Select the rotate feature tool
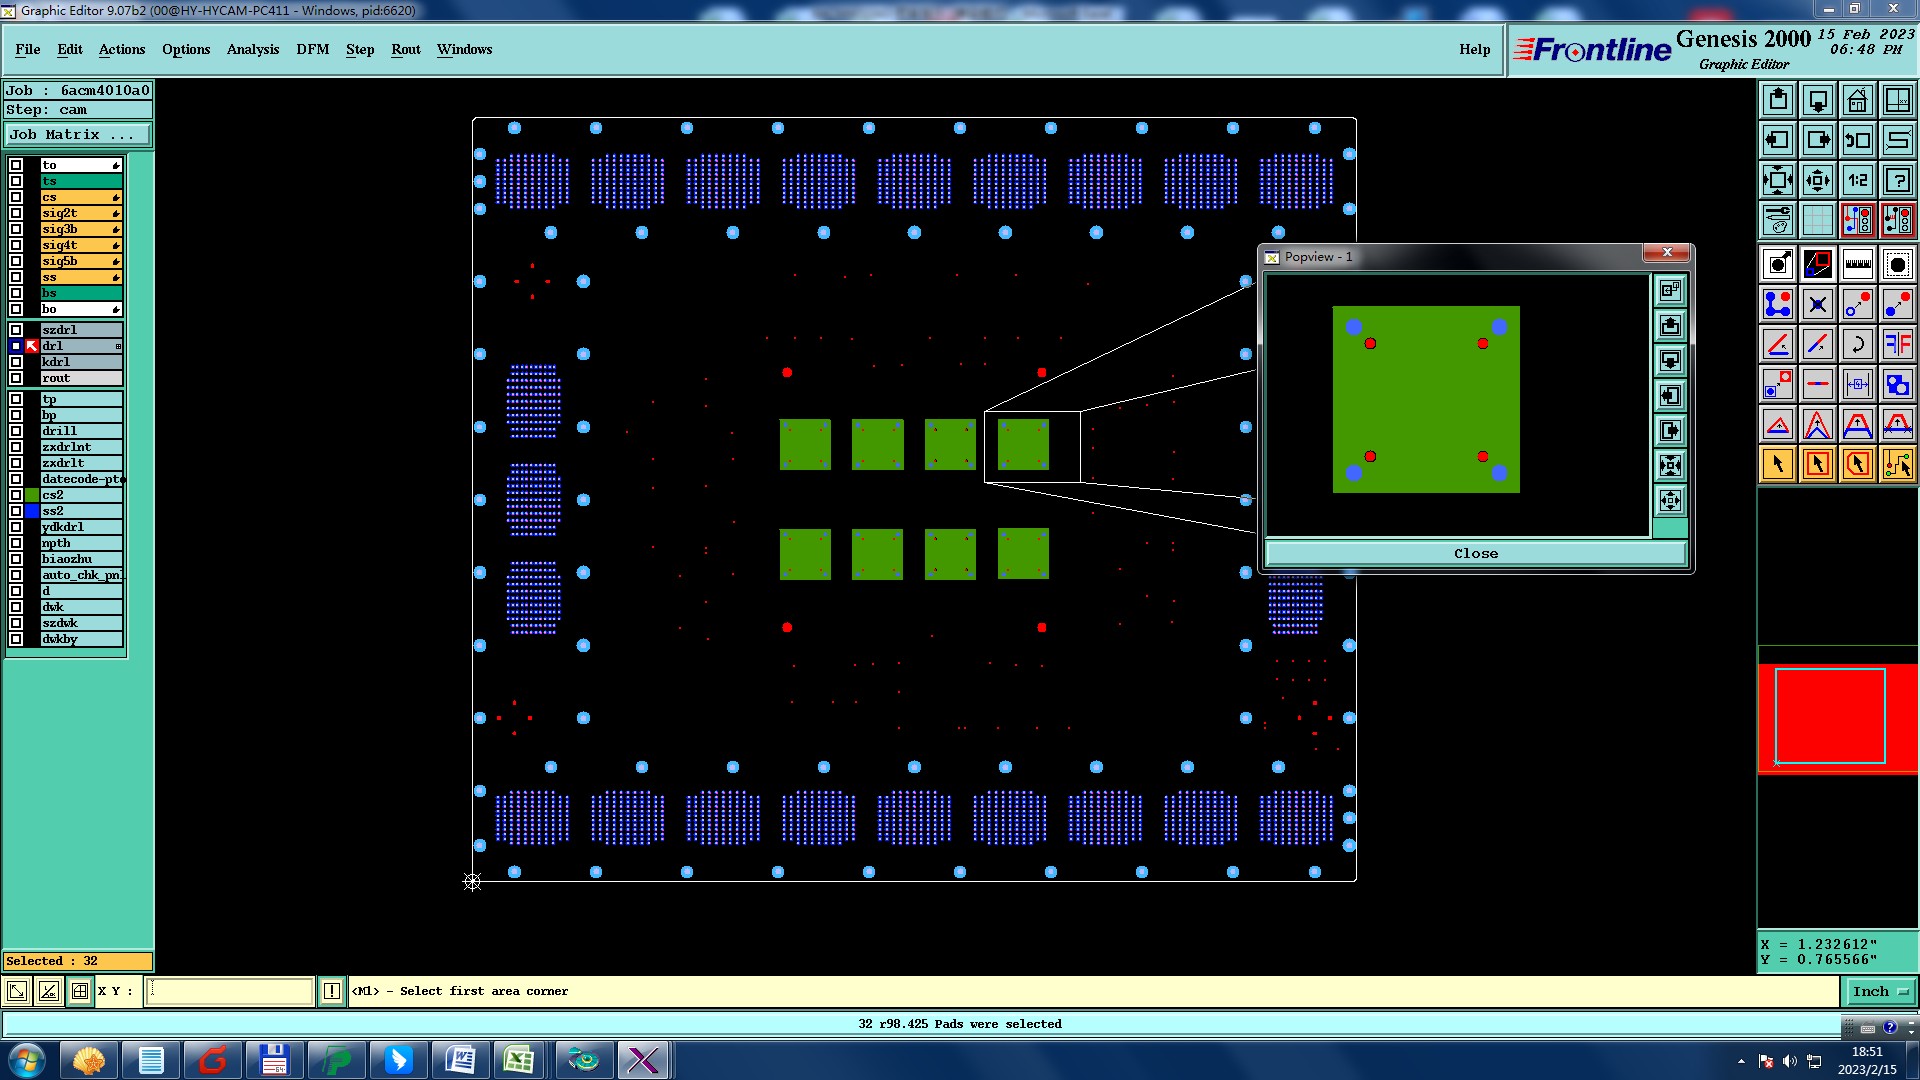The image size is (1920, 1080). coord(1857,344)
